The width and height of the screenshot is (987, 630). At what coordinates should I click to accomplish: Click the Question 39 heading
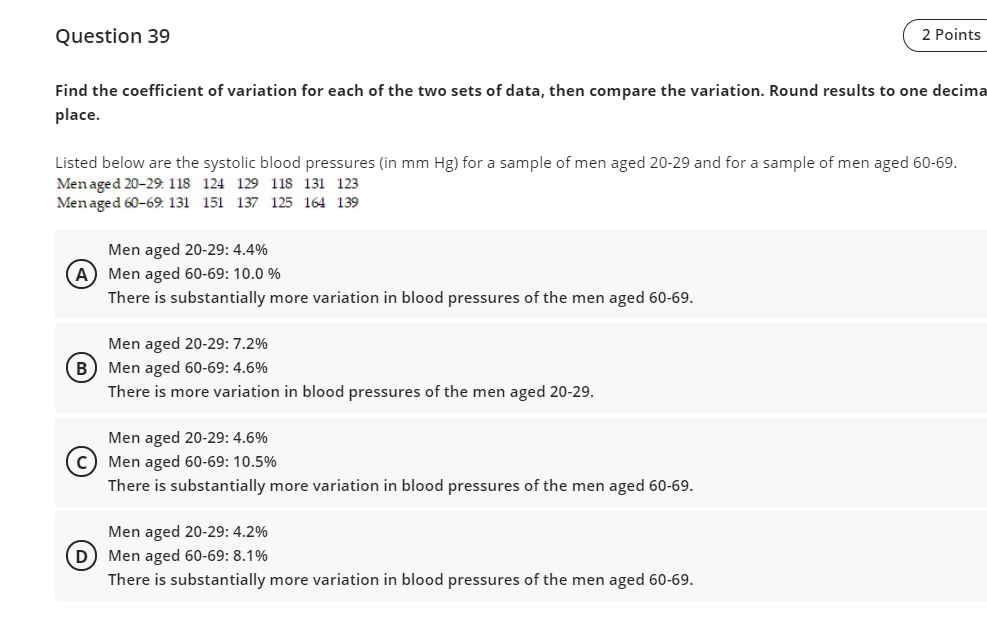pyautogui.click(x=112, y=36)
